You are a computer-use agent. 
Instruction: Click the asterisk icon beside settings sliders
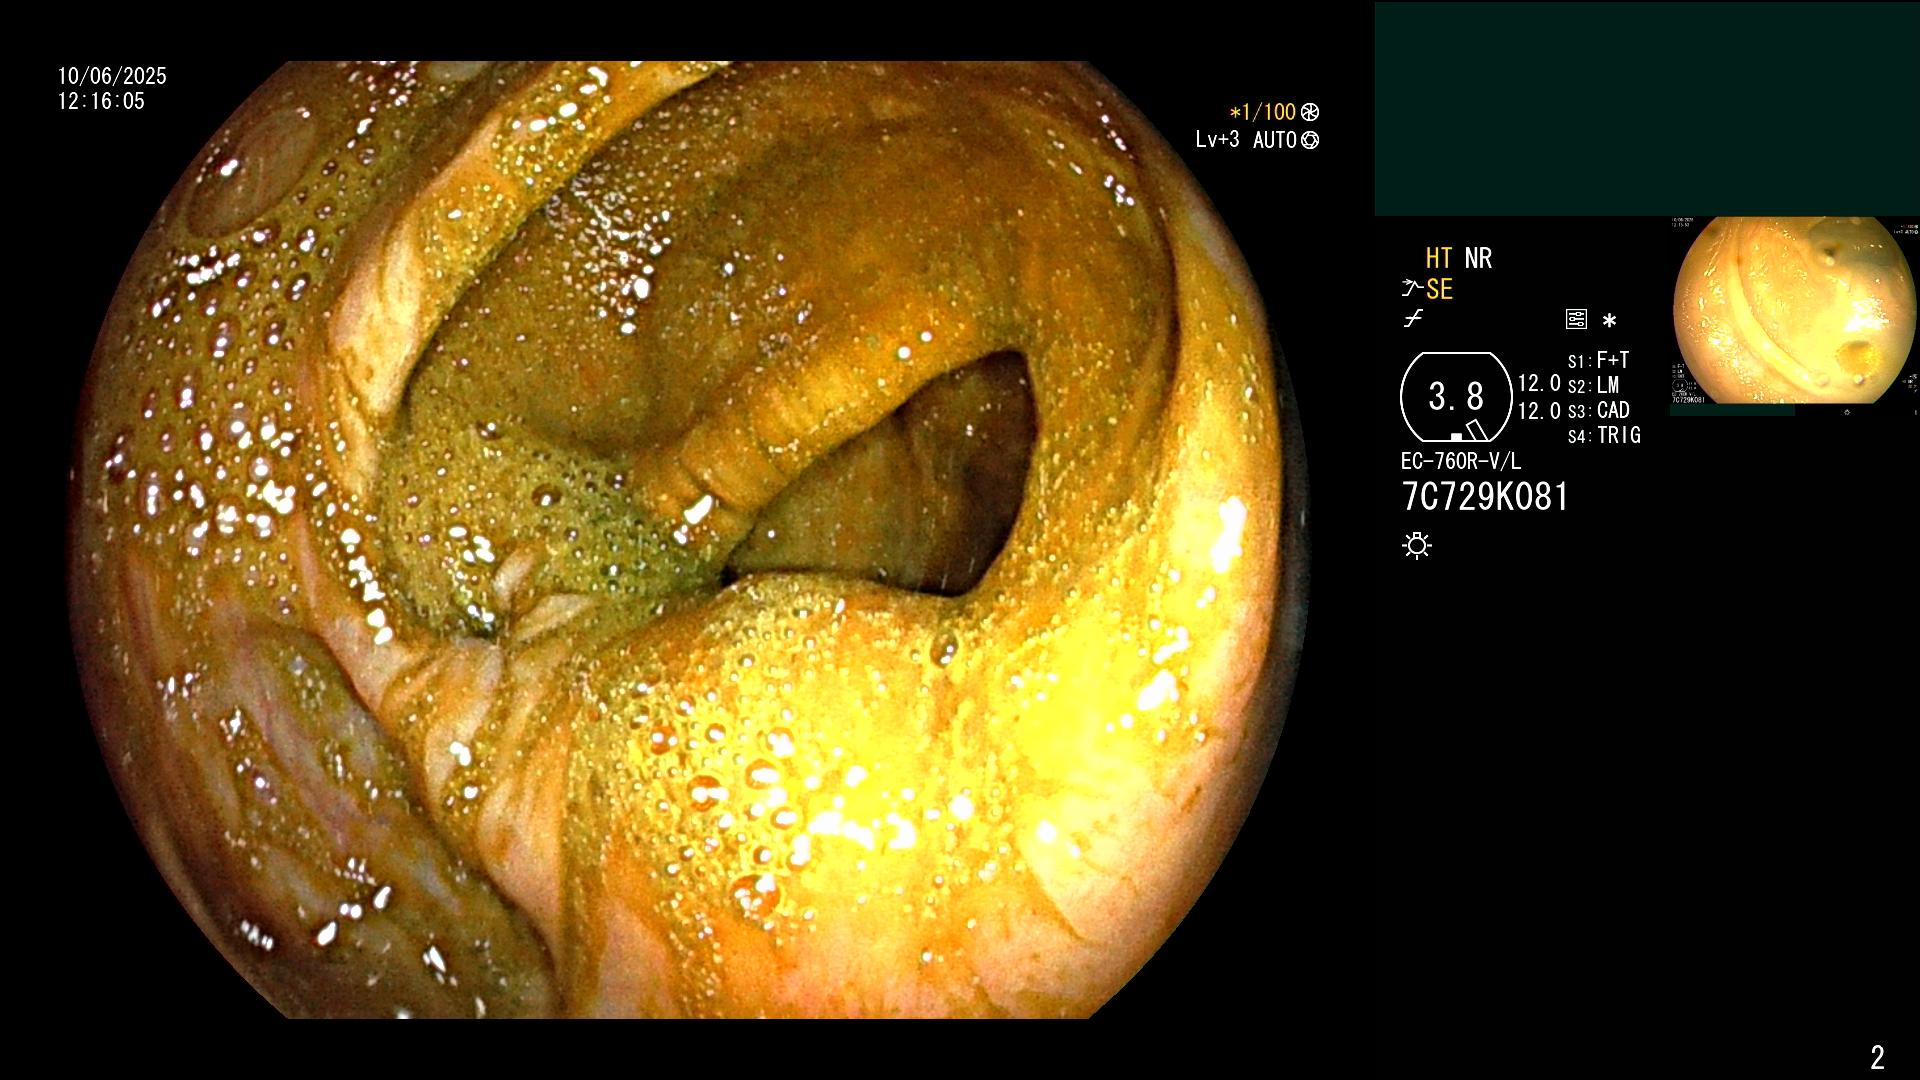pos(1609,321)
